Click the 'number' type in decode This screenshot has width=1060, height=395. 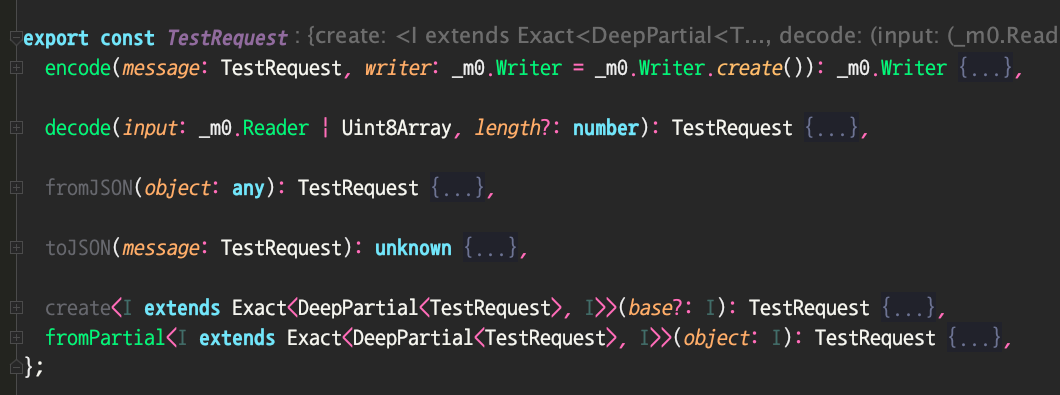606,128
